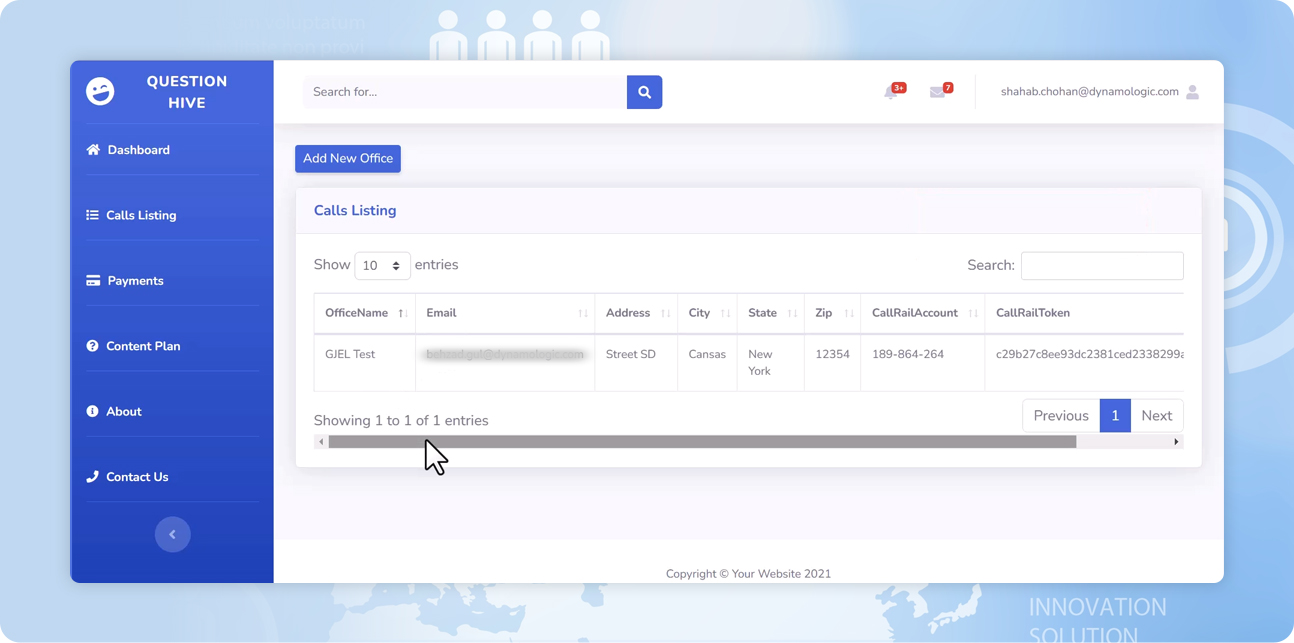Click the Question Hive brand title

click(x=187, y=92)
